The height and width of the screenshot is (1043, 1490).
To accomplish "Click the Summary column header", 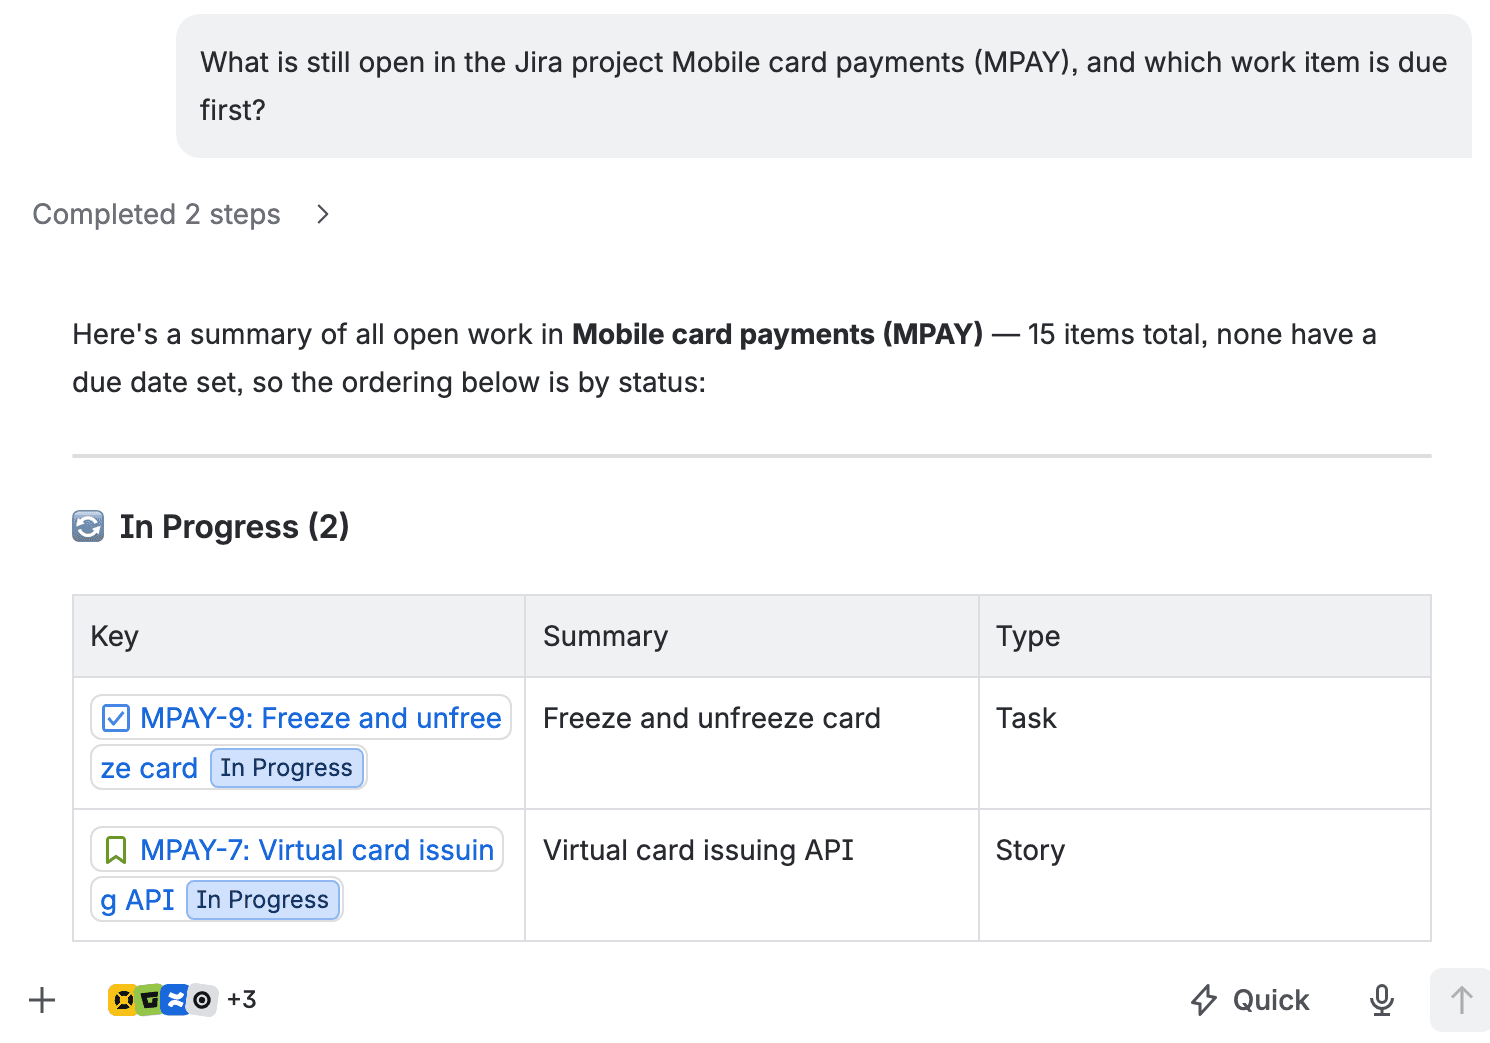I will (x=752, y=636).
